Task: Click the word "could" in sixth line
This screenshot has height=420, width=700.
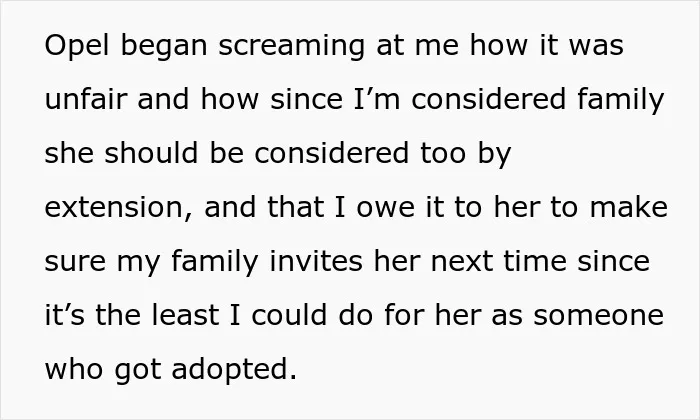Action: (289, 315)
